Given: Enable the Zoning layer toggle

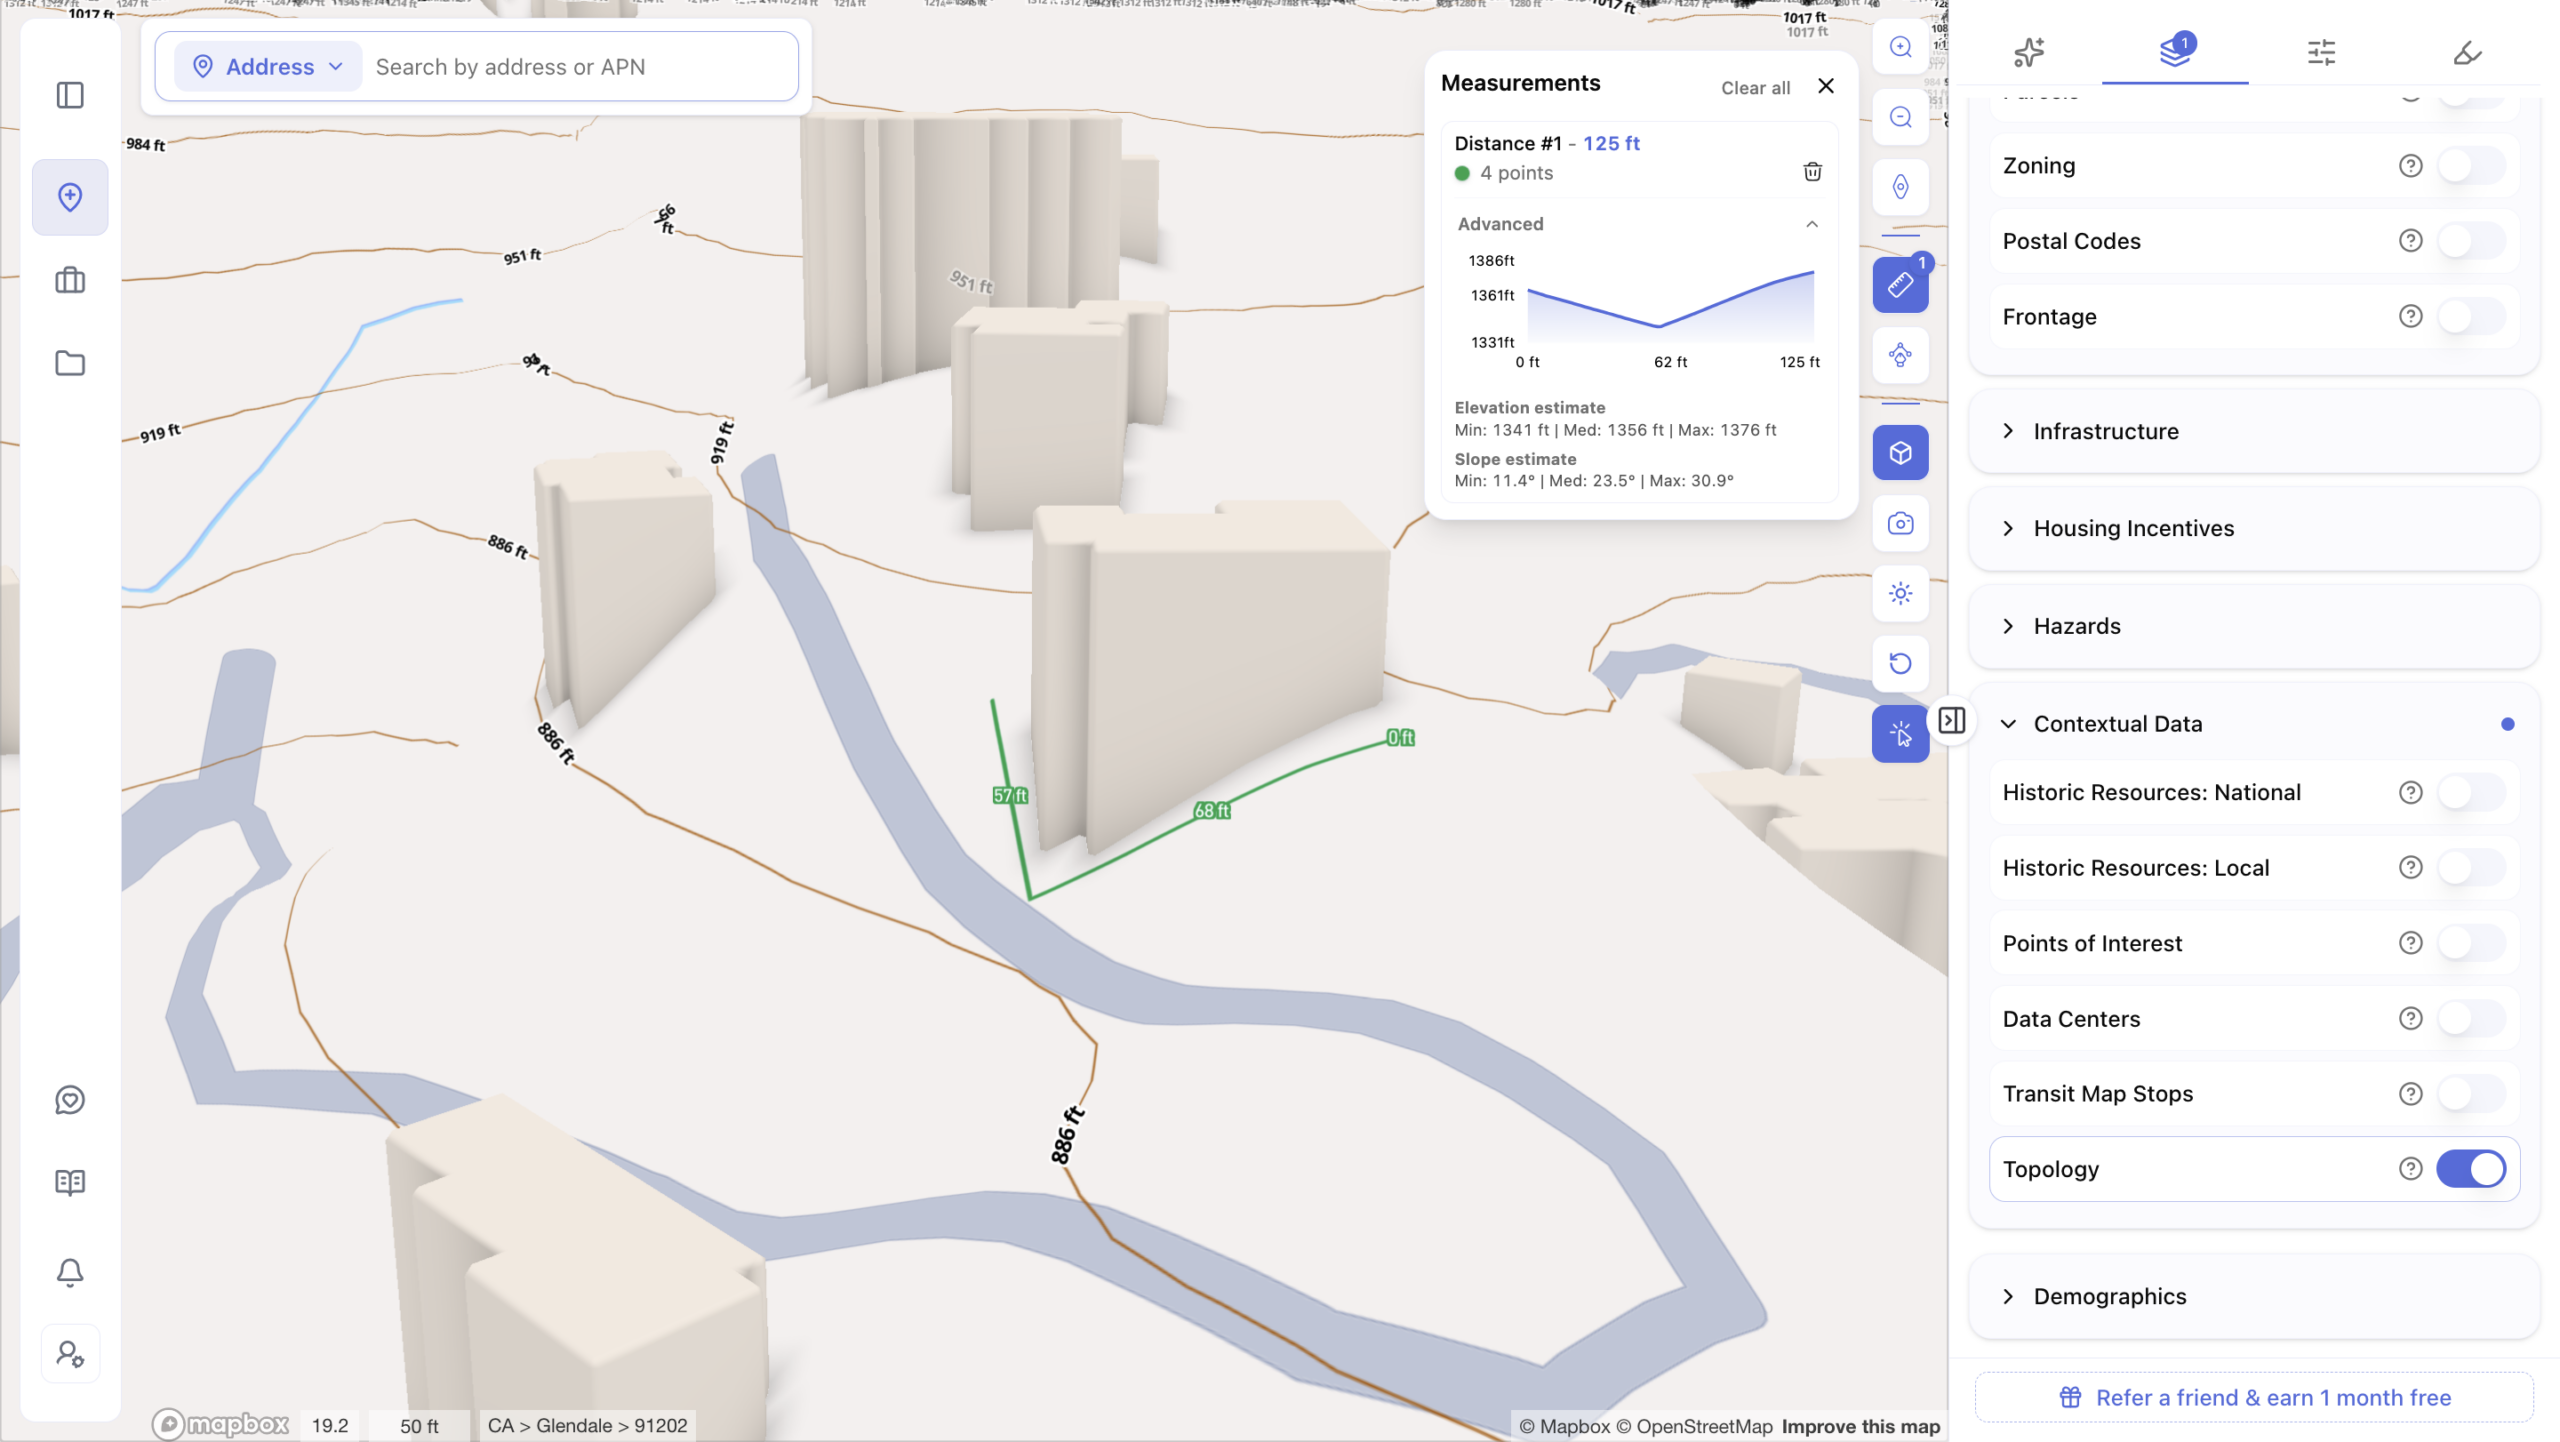Looking at the screenshot, I should [2470, 165].
